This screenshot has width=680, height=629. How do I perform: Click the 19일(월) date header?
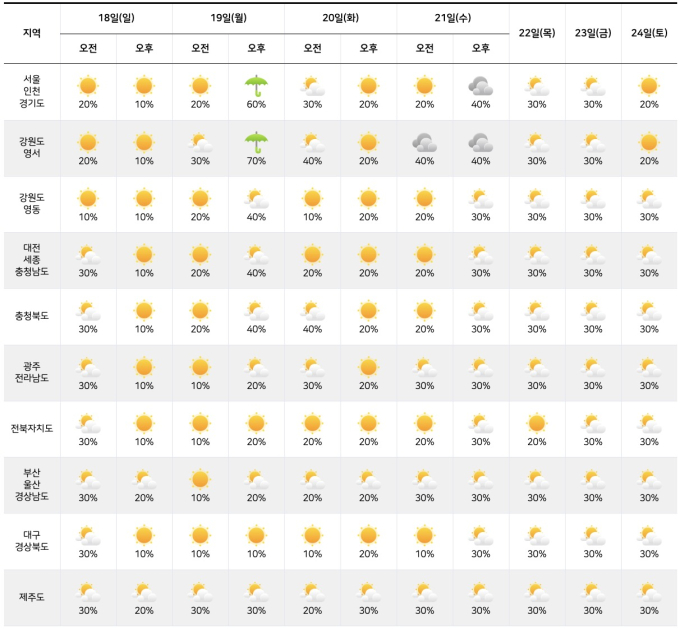point(229,18)
